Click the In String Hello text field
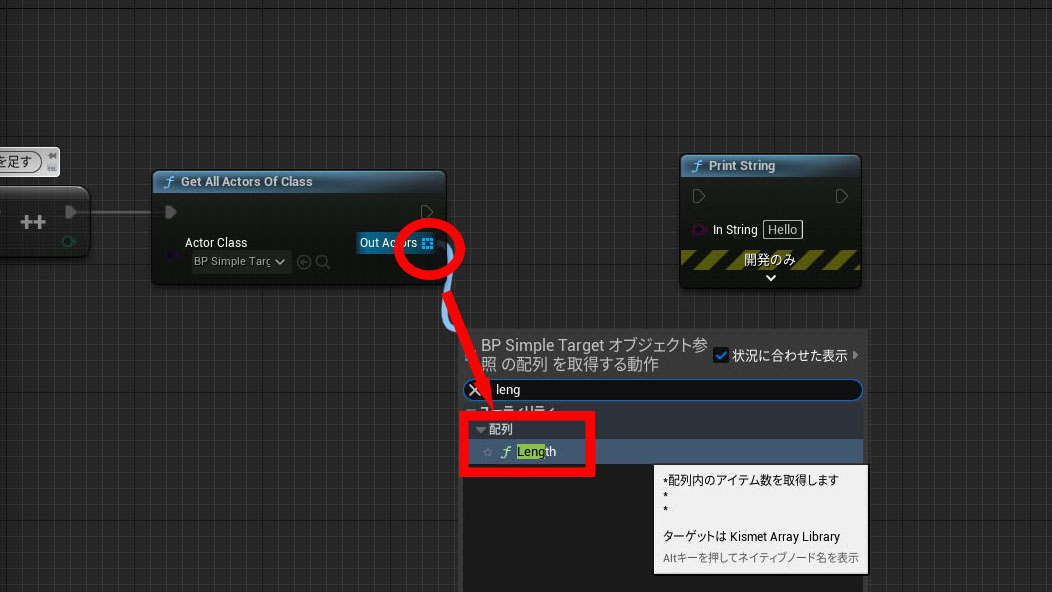 782,230
